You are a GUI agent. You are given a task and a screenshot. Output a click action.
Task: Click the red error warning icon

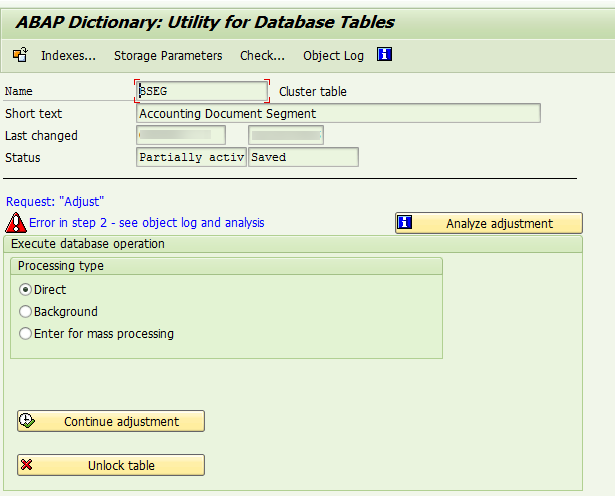click(x=16, y=223)
